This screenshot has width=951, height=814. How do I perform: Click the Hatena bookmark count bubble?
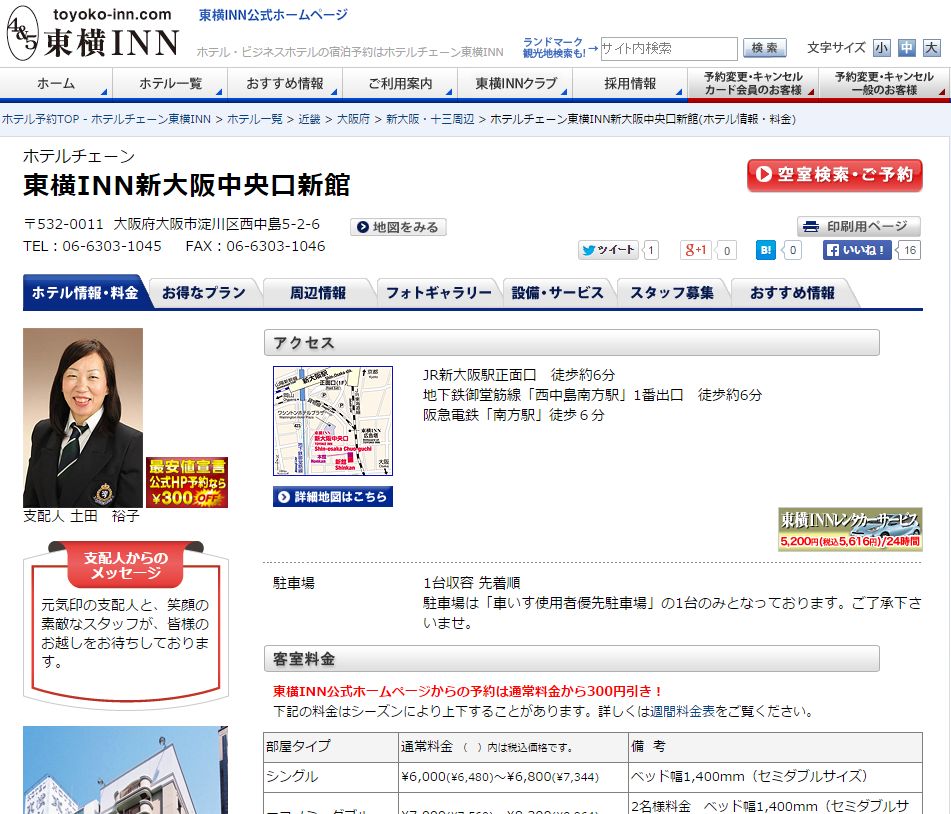tap(793, 250)
